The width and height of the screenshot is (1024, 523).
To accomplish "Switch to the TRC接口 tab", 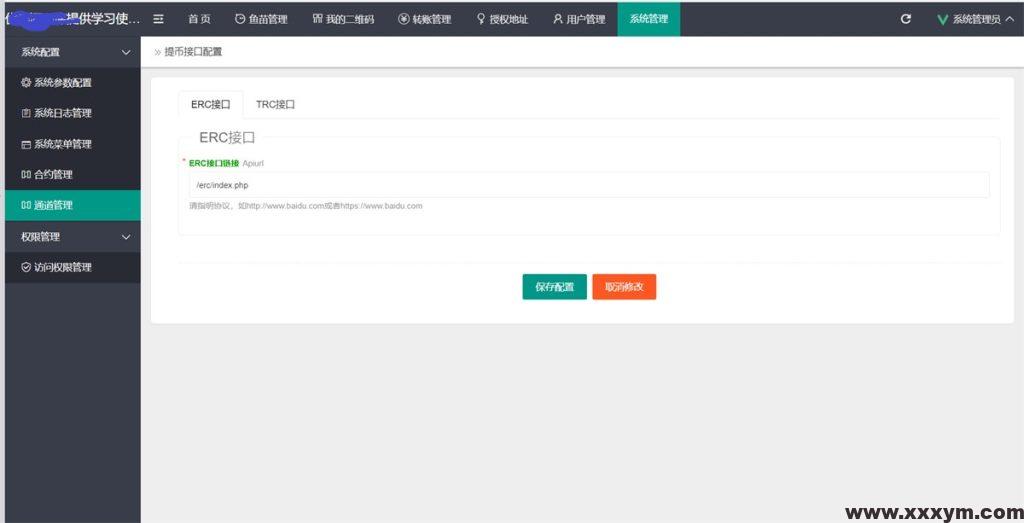I will [275, 104].
